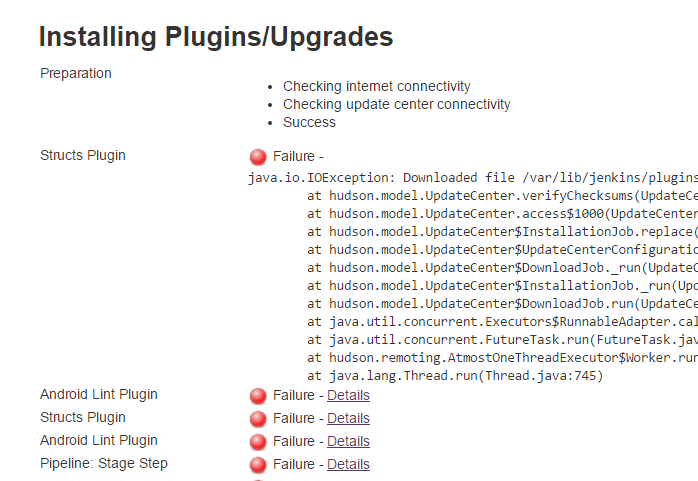Screen dimensions: 698x481
Task: Click the red status ball for first Android Lint Plugin
Action: 258,396
